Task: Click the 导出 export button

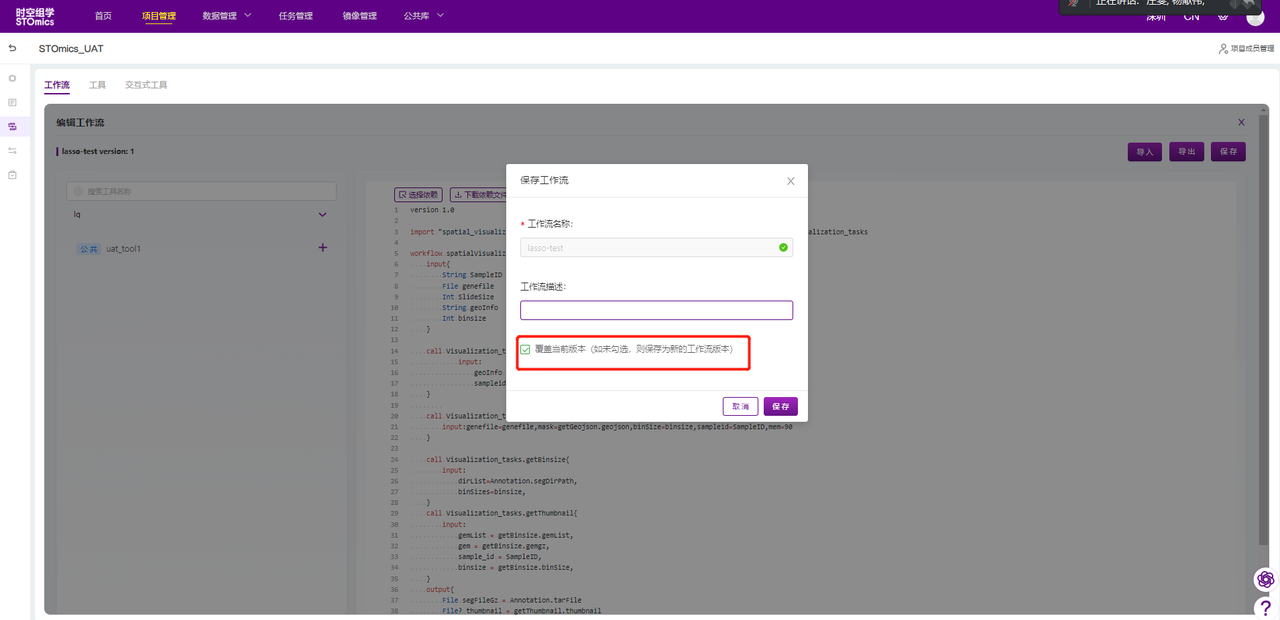Action: coord(1186,152)
